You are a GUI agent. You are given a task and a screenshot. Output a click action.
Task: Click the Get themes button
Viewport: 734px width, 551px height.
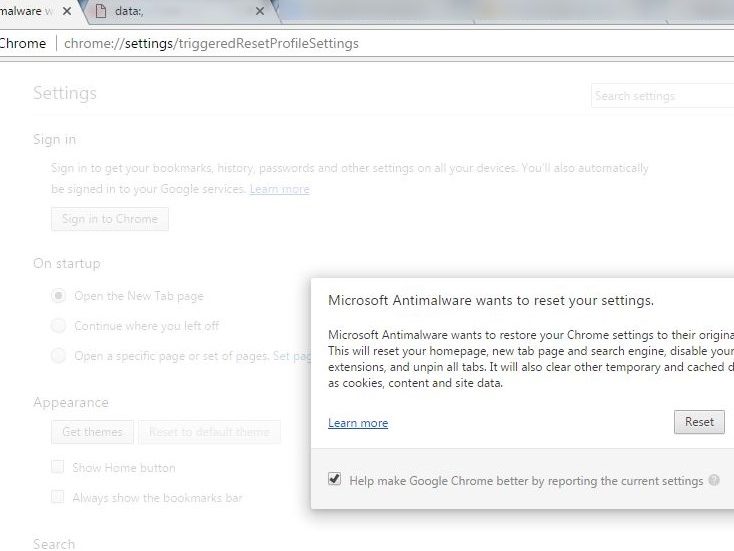(x=92, y=432)
